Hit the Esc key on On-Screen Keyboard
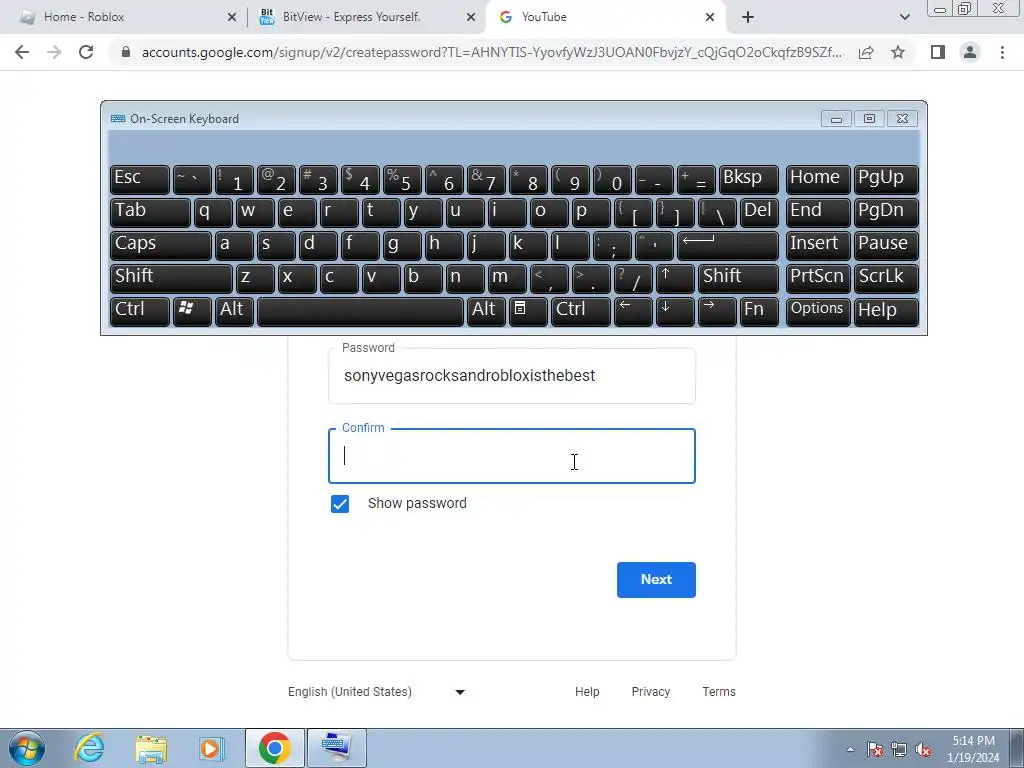 (x=140, y=180)
